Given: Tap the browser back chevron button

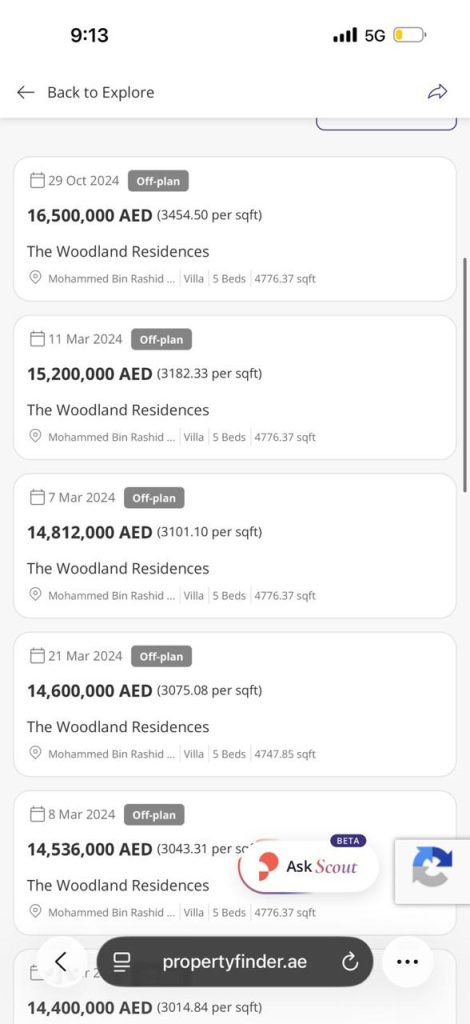Looking at the screenshot, I should coord(61,961).
